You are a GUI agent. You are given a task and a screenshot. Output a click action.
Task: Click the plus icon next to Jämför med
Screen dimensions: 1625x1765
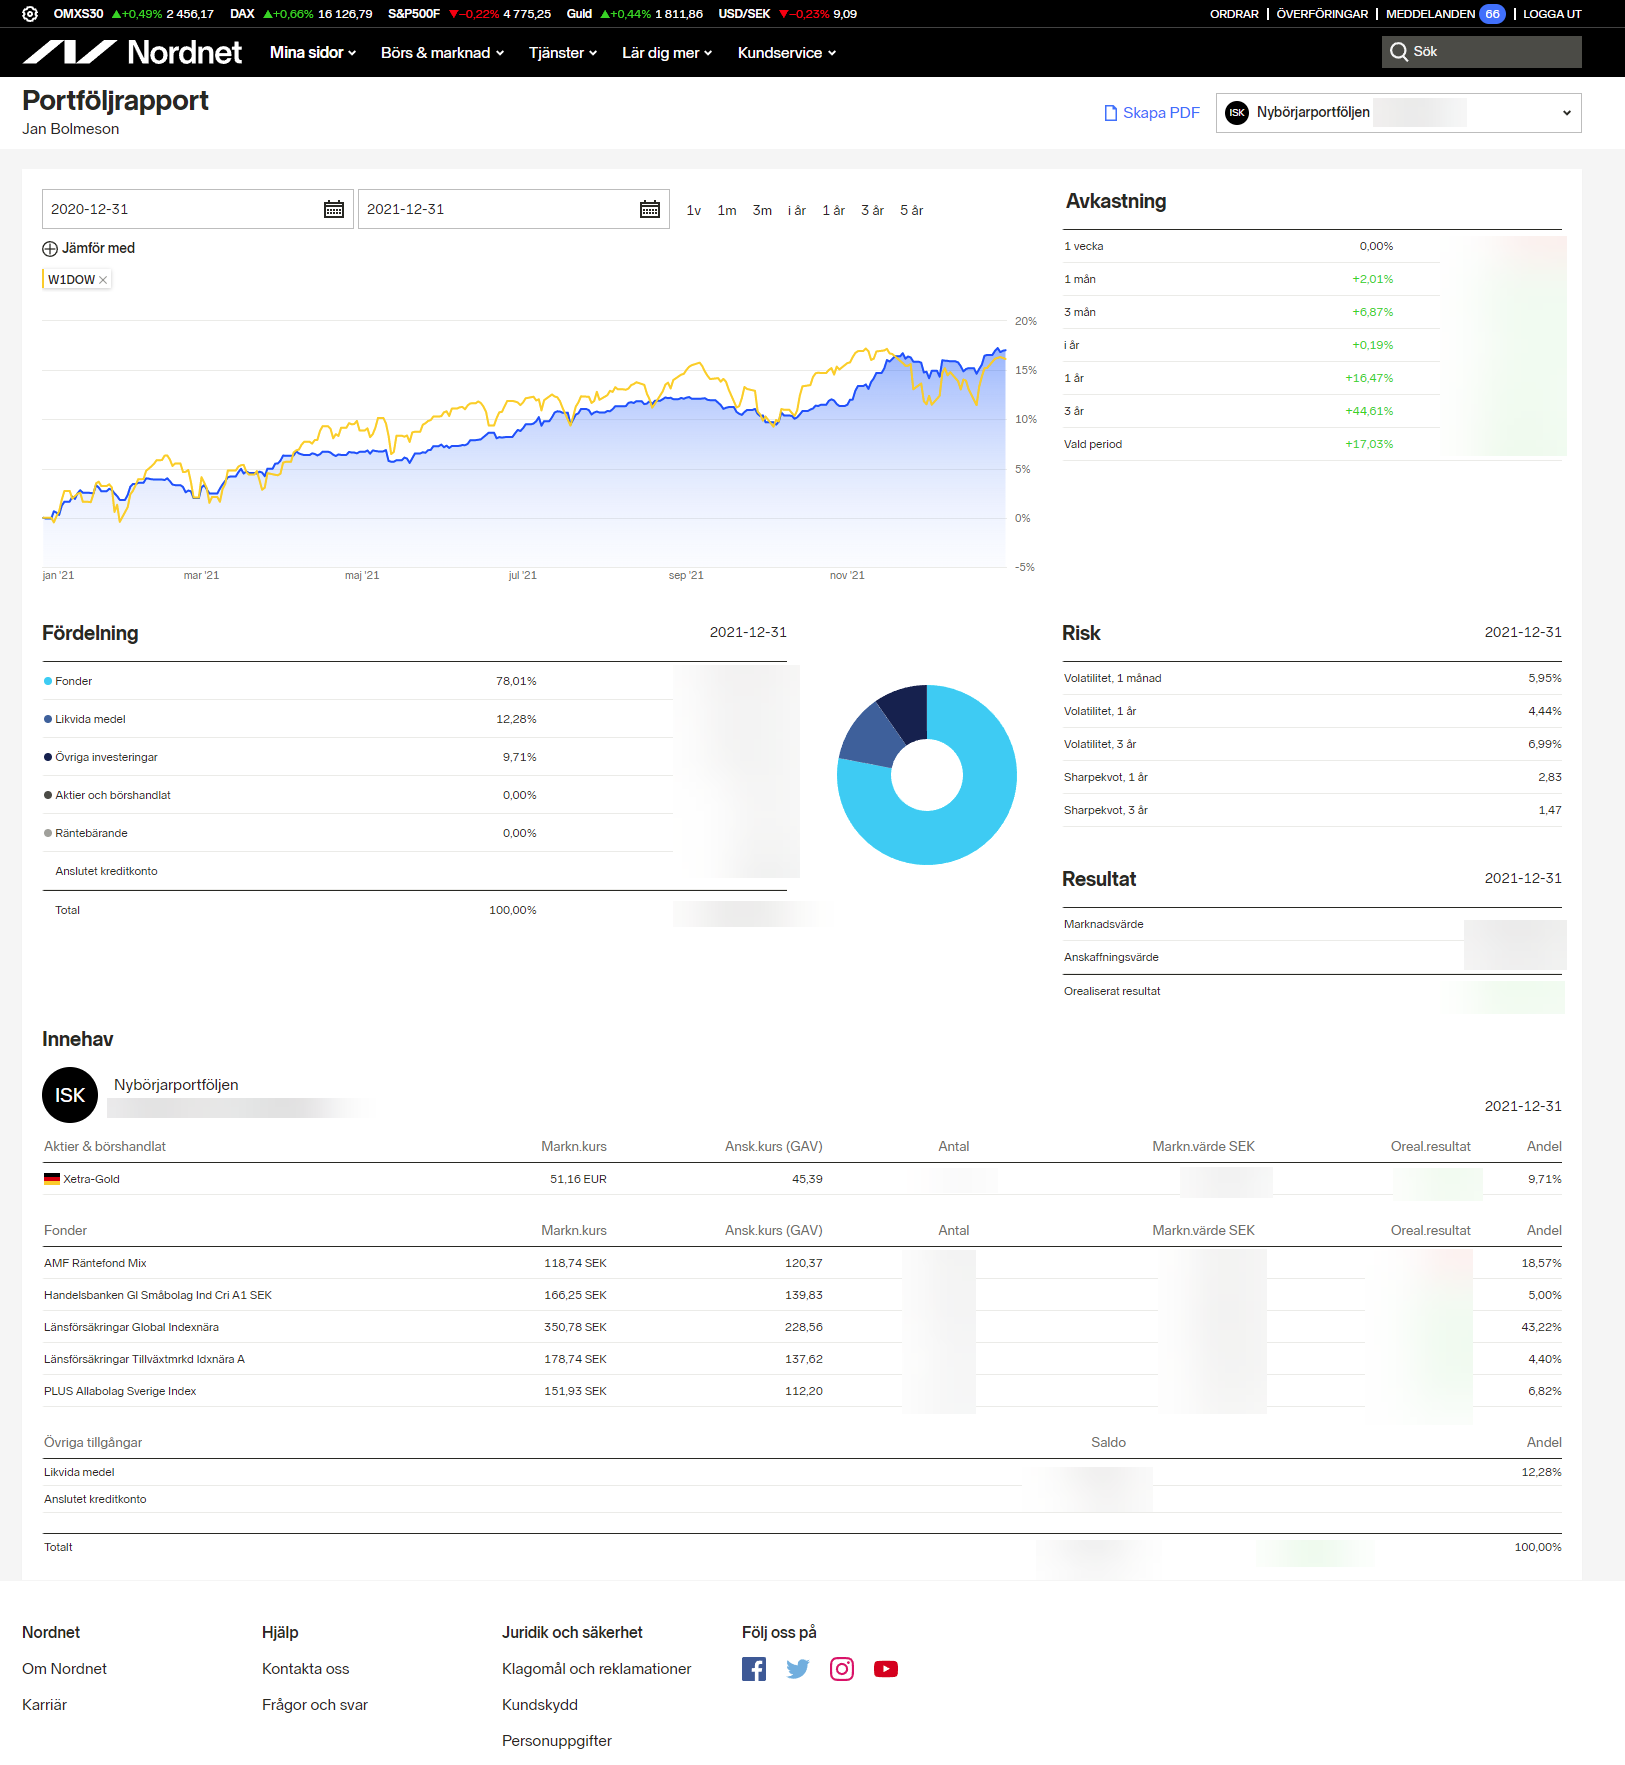pyautogui.click(x=50, y=249)
